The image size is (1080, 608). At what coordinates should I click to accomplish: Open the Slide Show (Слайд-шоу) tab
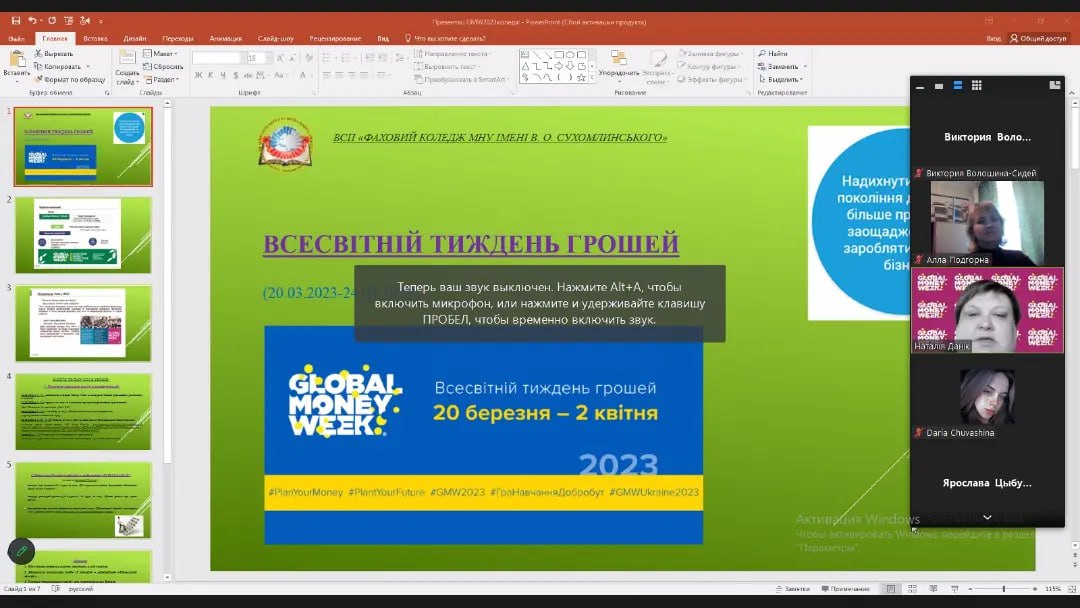[275, 38]
